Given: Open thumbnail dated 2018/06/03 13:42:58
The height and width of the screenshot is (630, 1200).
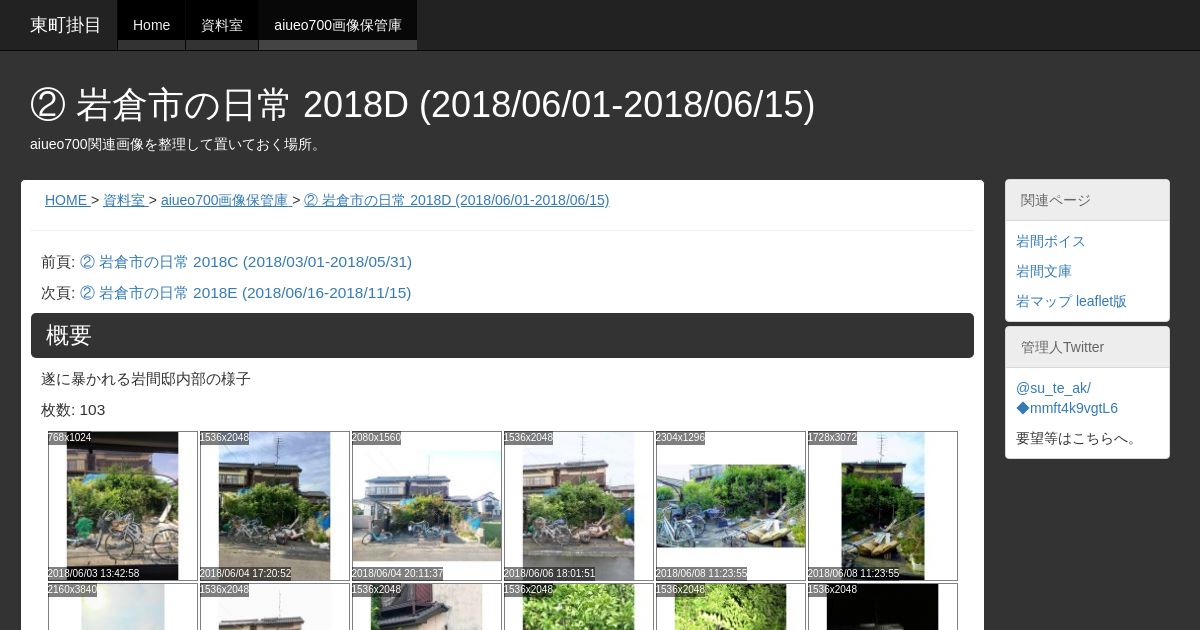Looking at the screenshot, I should 123,506.
